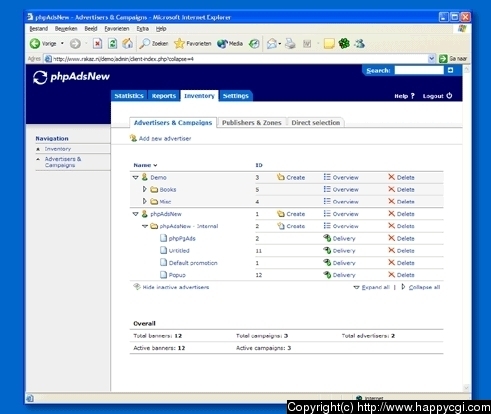Sort by Name column header arrow

(155, 165)
